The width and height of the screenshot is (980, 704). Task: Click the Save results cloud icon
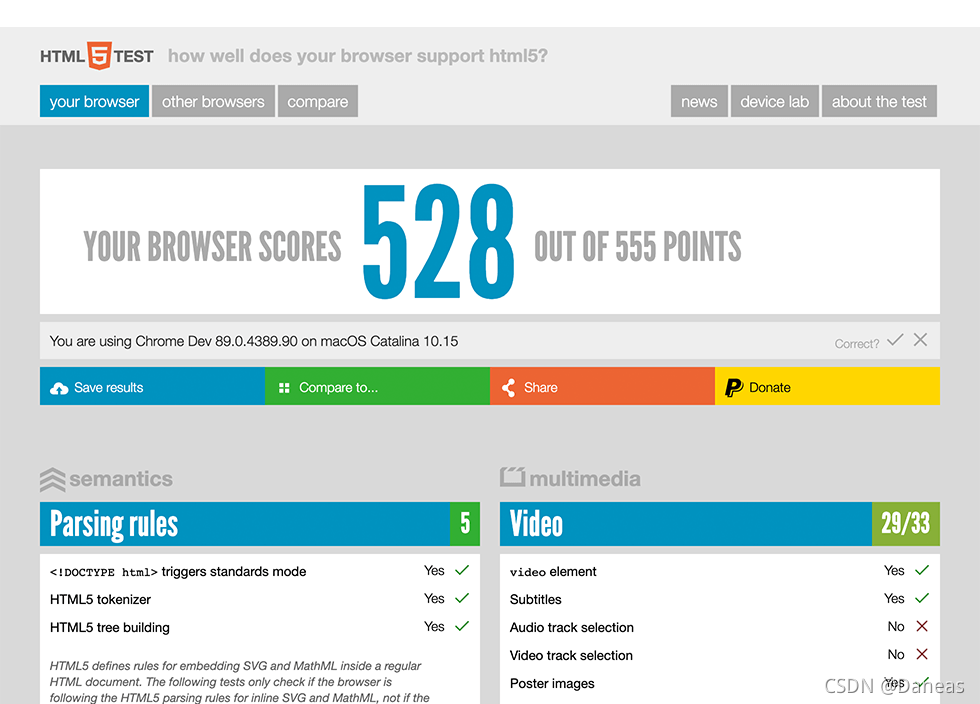coord(59,388)
